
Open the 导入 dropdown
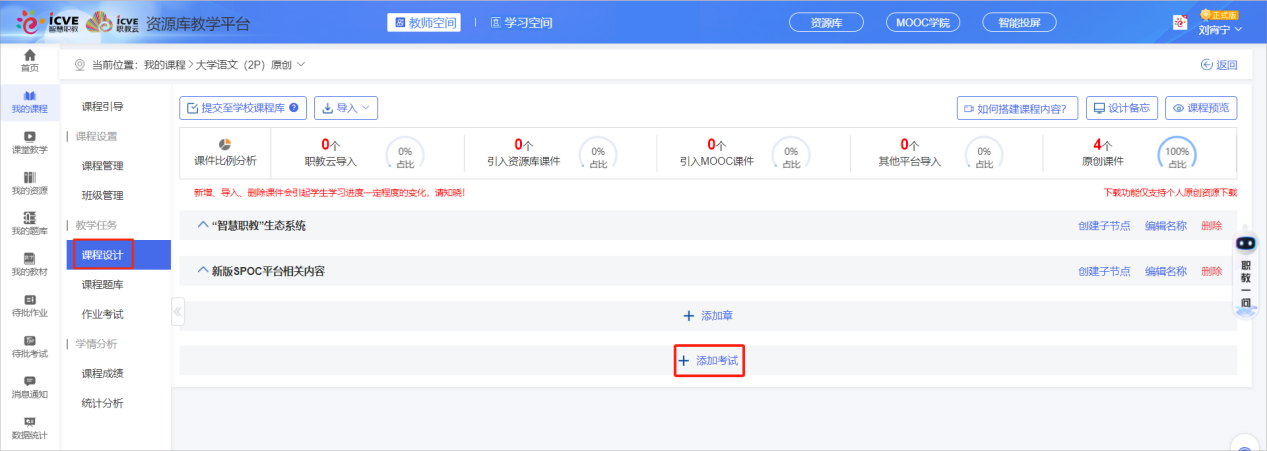pyautogui.click(x=346, y=108)
